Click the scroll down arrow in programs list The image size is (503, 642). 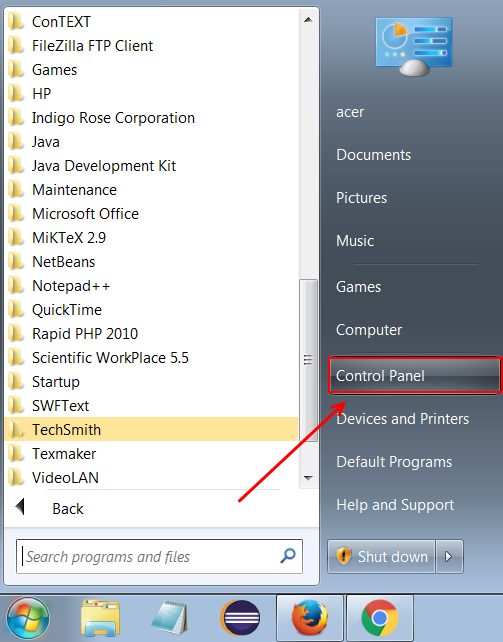(x=308, y=478)
